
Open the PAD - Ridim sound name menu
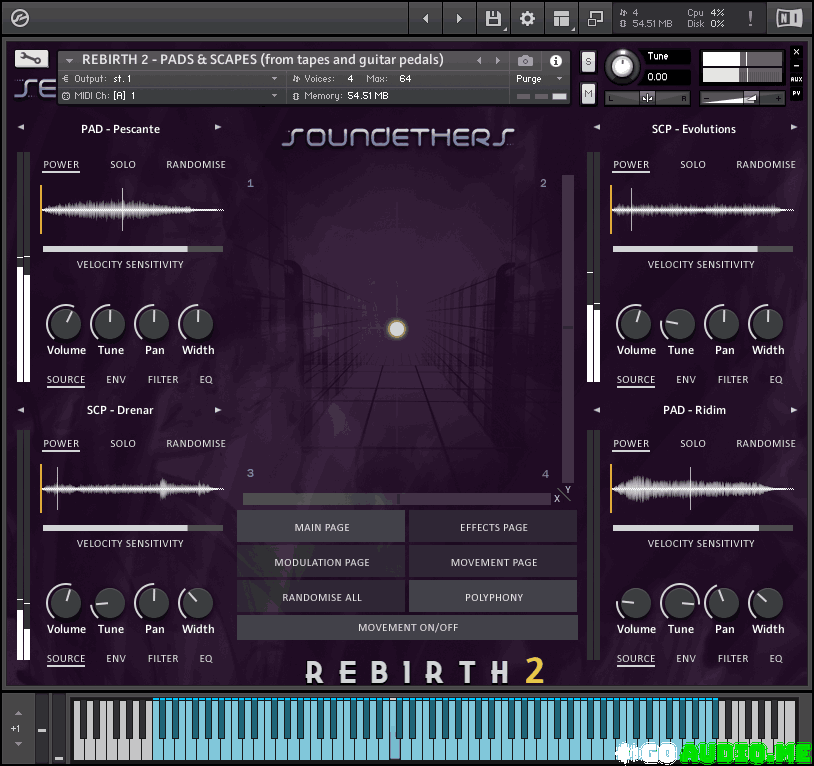click(694, 411)
